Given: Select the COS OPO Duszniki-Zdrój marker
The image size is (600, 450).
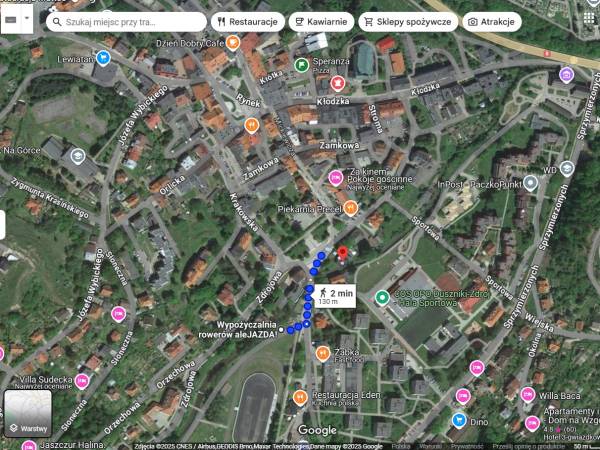Looking at the screenshot, I should 381,297.
